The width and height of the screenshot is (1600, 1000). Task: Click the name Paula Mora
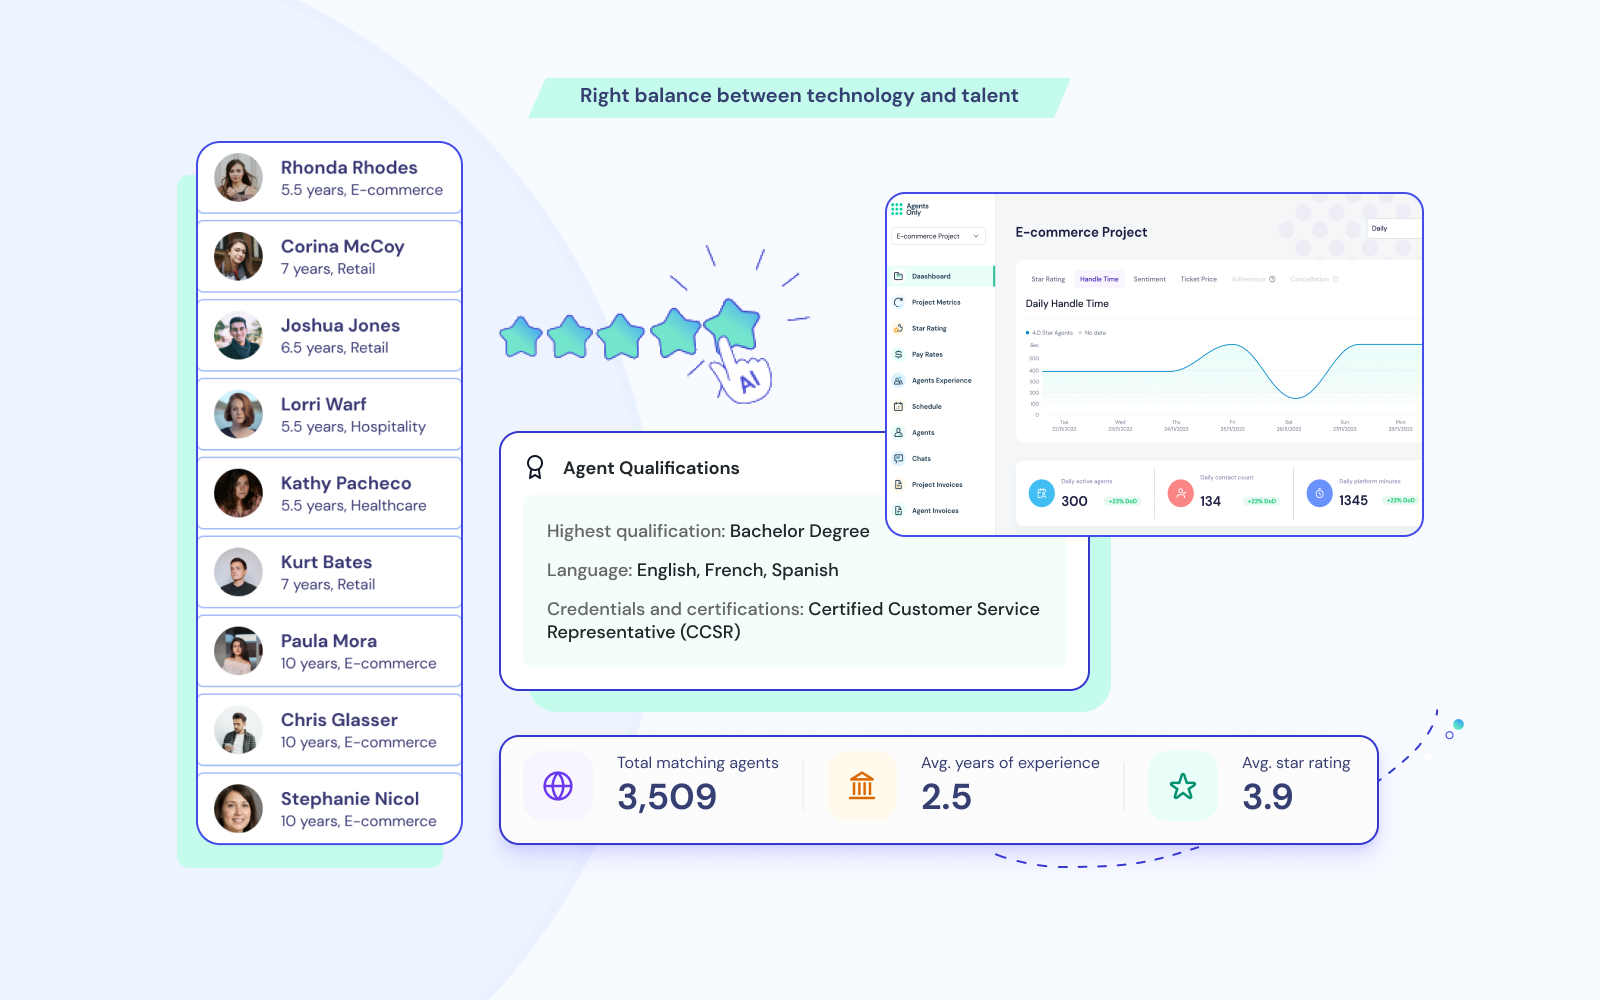click(329, 641)
